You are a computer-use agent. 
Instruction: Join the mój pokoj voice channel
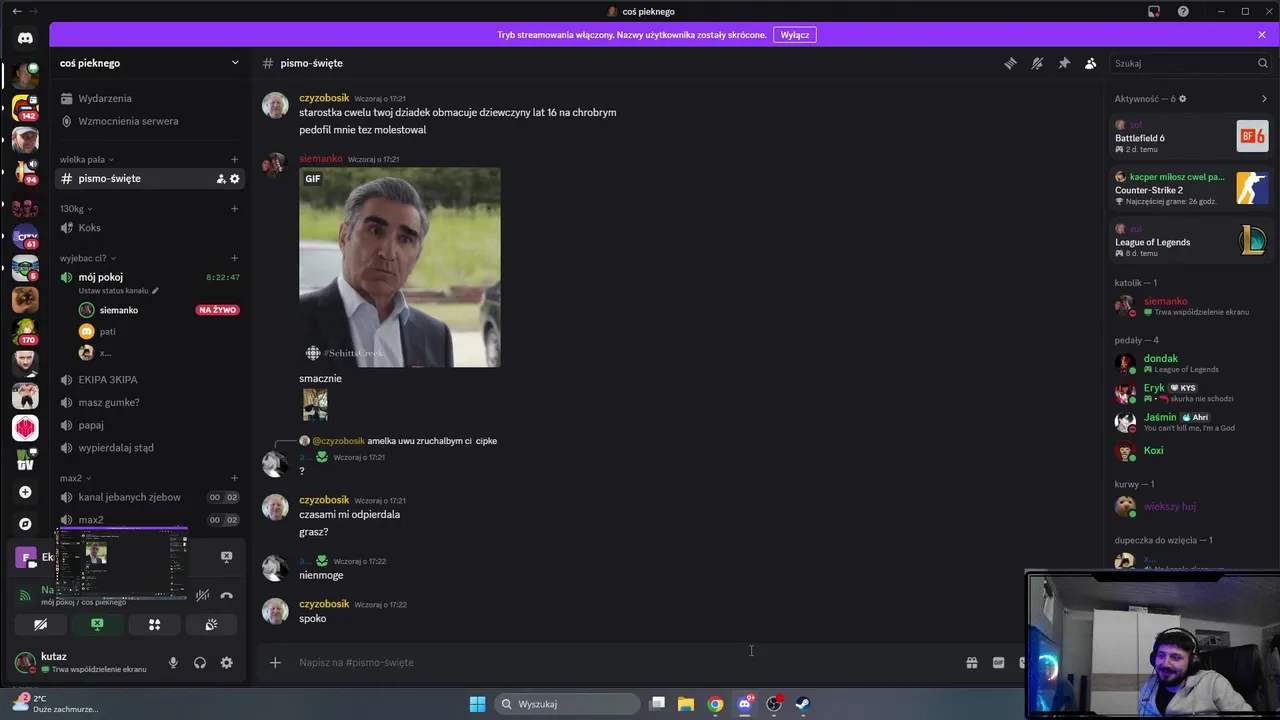click(x=150, y=277)
